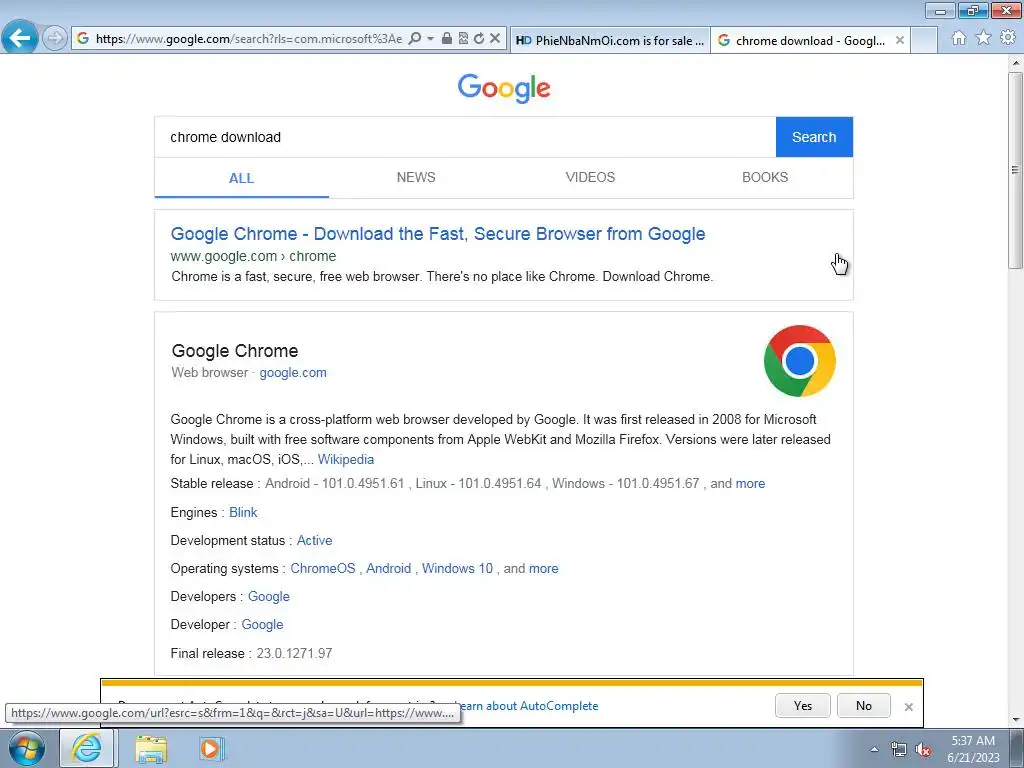Open the Windows Start menu orb
The image size is (1024, 768).
click(x=27, y=749)
